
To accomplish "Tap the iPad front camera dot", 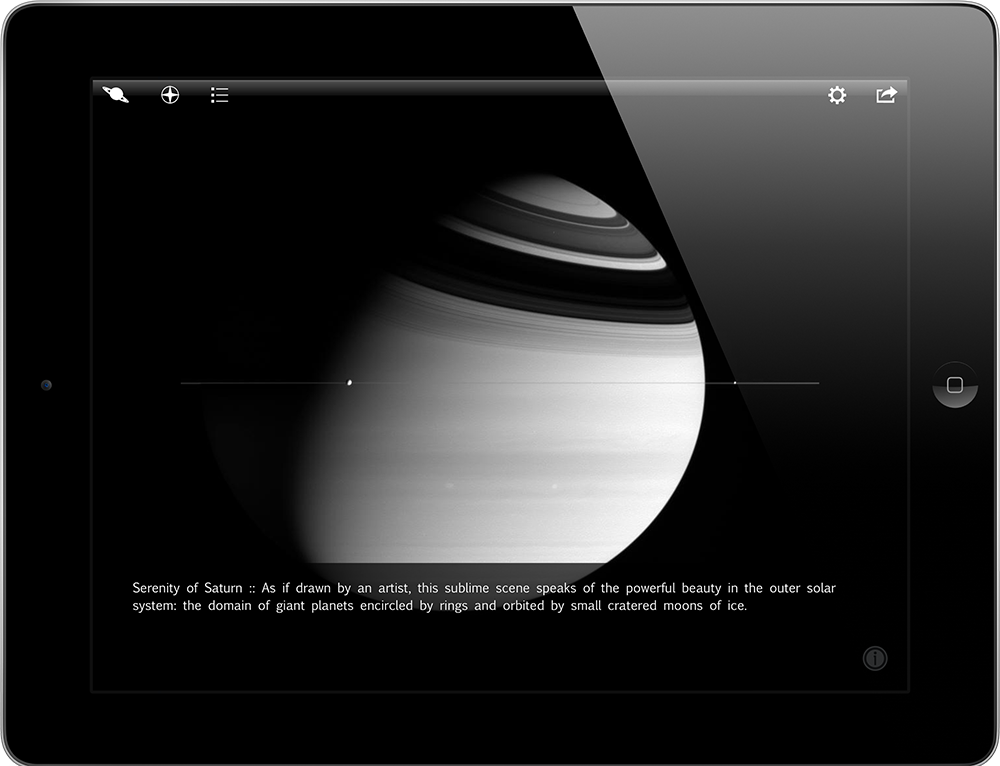I will coord(46,385).
